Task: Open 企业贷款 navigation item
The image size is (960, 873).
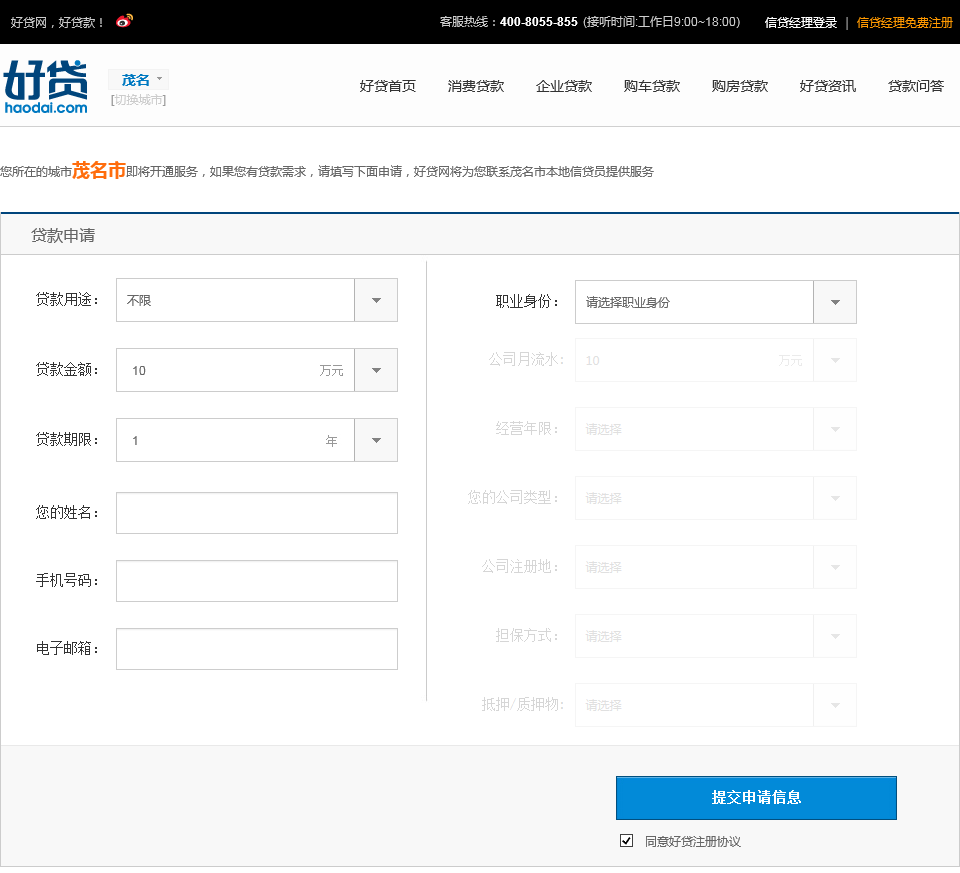Action: click(563, 86)
